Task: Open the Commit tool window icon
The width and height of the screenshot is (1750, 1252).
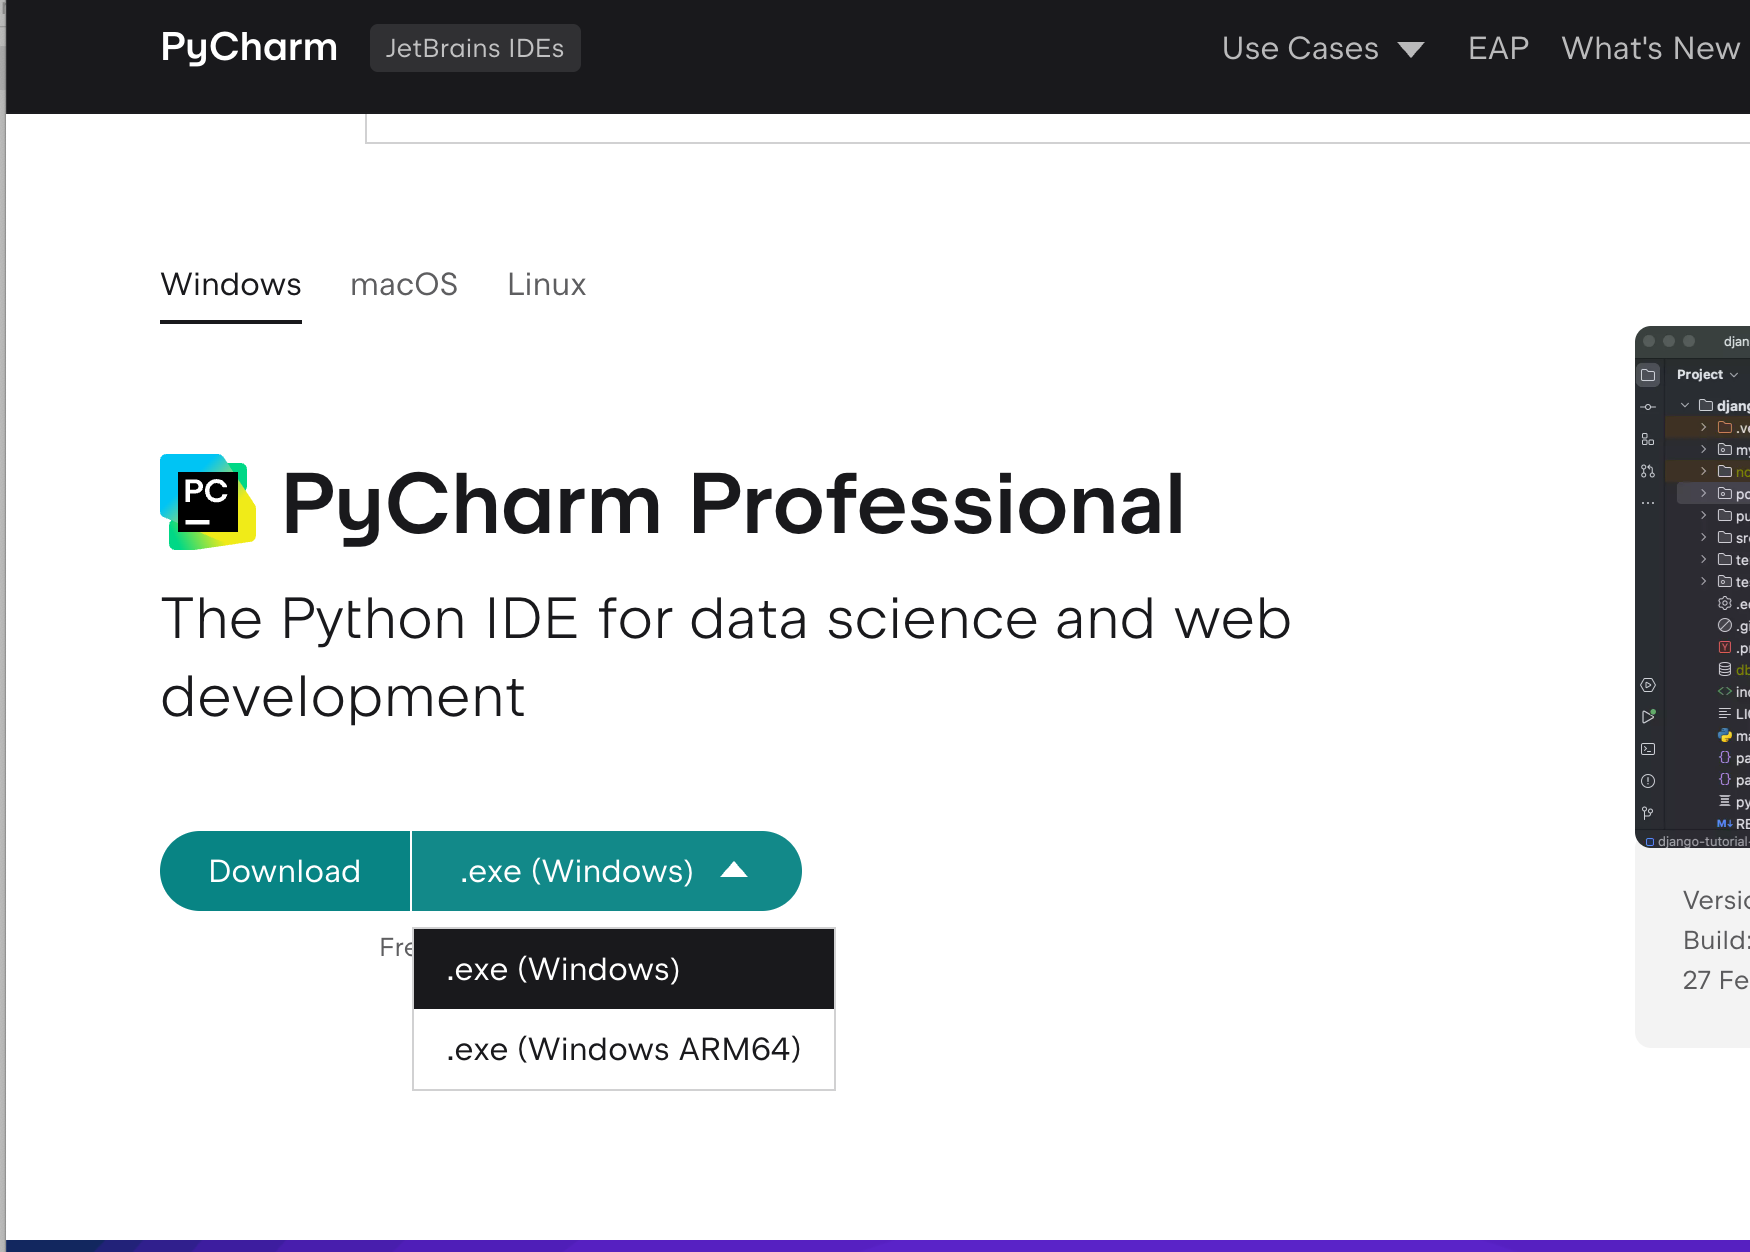Action: click(1648, 407)
